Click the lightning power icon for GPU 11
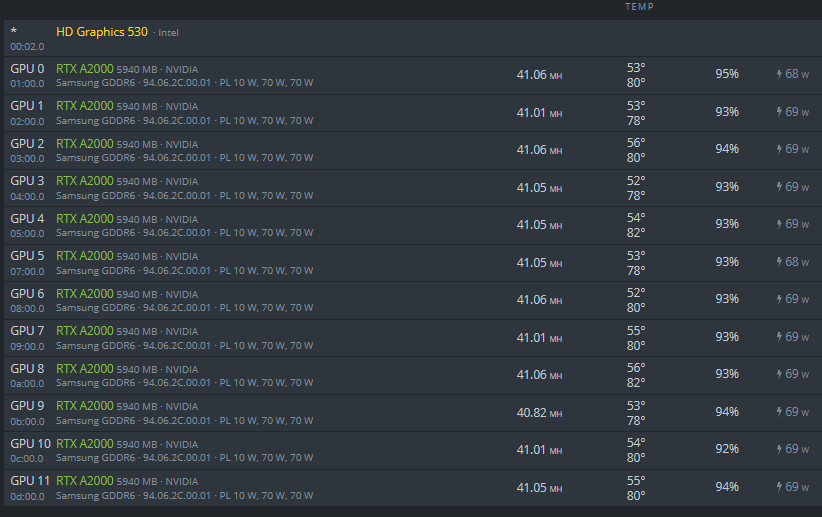The image size is (822, 517). click(780, 487)
